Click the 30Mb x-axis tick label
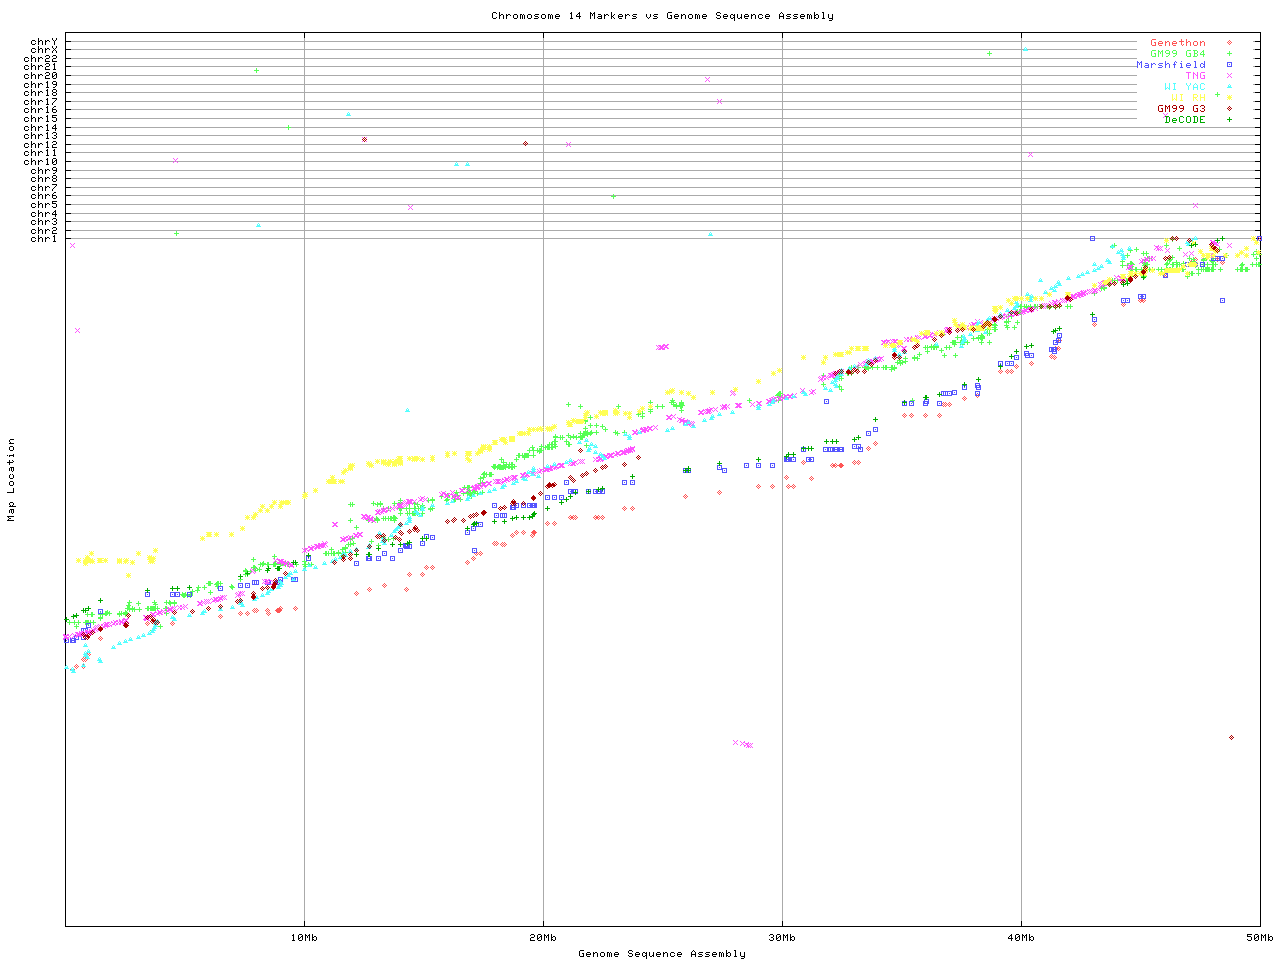Image resolution: width=1280 pixels, height=960 pixels. coord(782,937)
